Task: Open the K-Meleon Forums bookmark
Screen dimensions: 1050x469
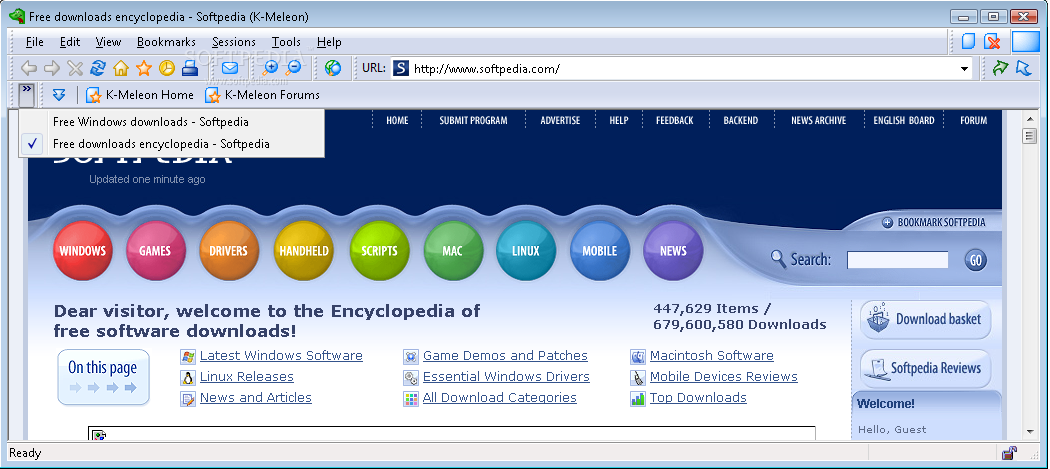Action: pos(262,95)
